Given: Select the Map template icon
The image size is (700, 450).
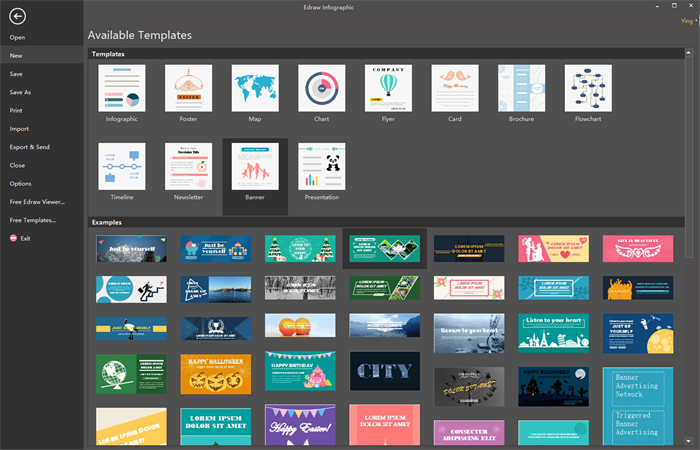Looking at the screenshot, I should tap(255, 88).
